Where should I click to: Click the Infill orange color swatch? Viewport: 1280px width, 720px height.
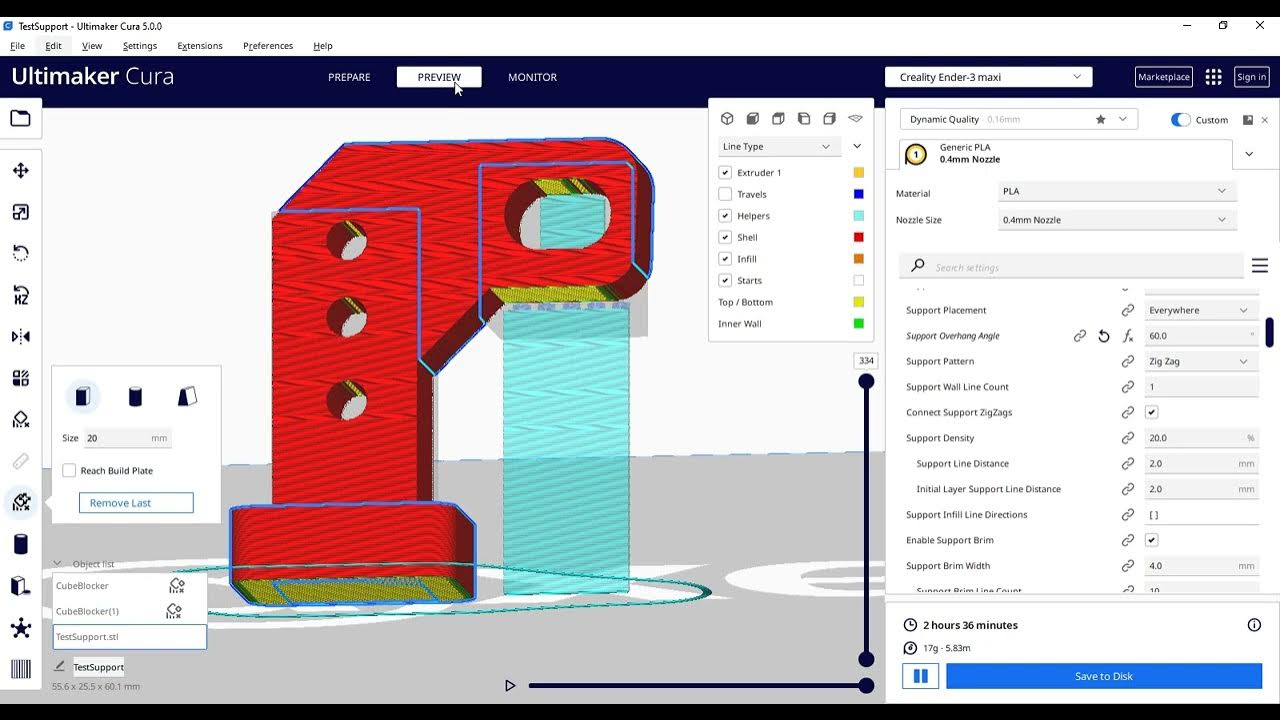pos(858,259)
